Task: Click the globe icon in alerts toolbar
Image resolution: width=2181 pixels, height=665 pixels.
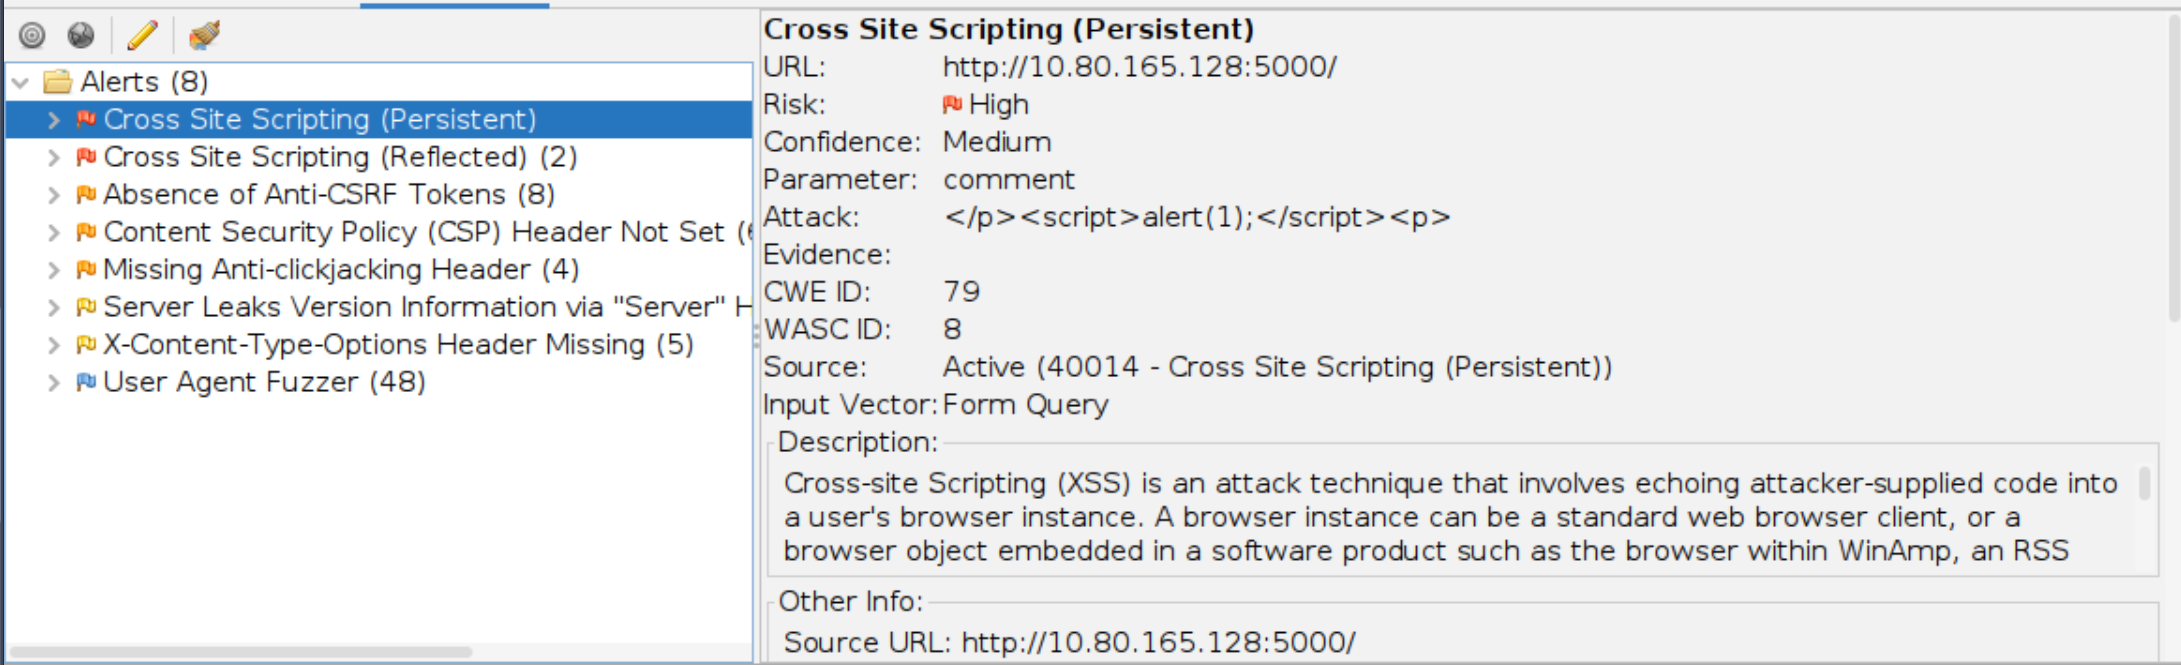Action: click(81, 36)
